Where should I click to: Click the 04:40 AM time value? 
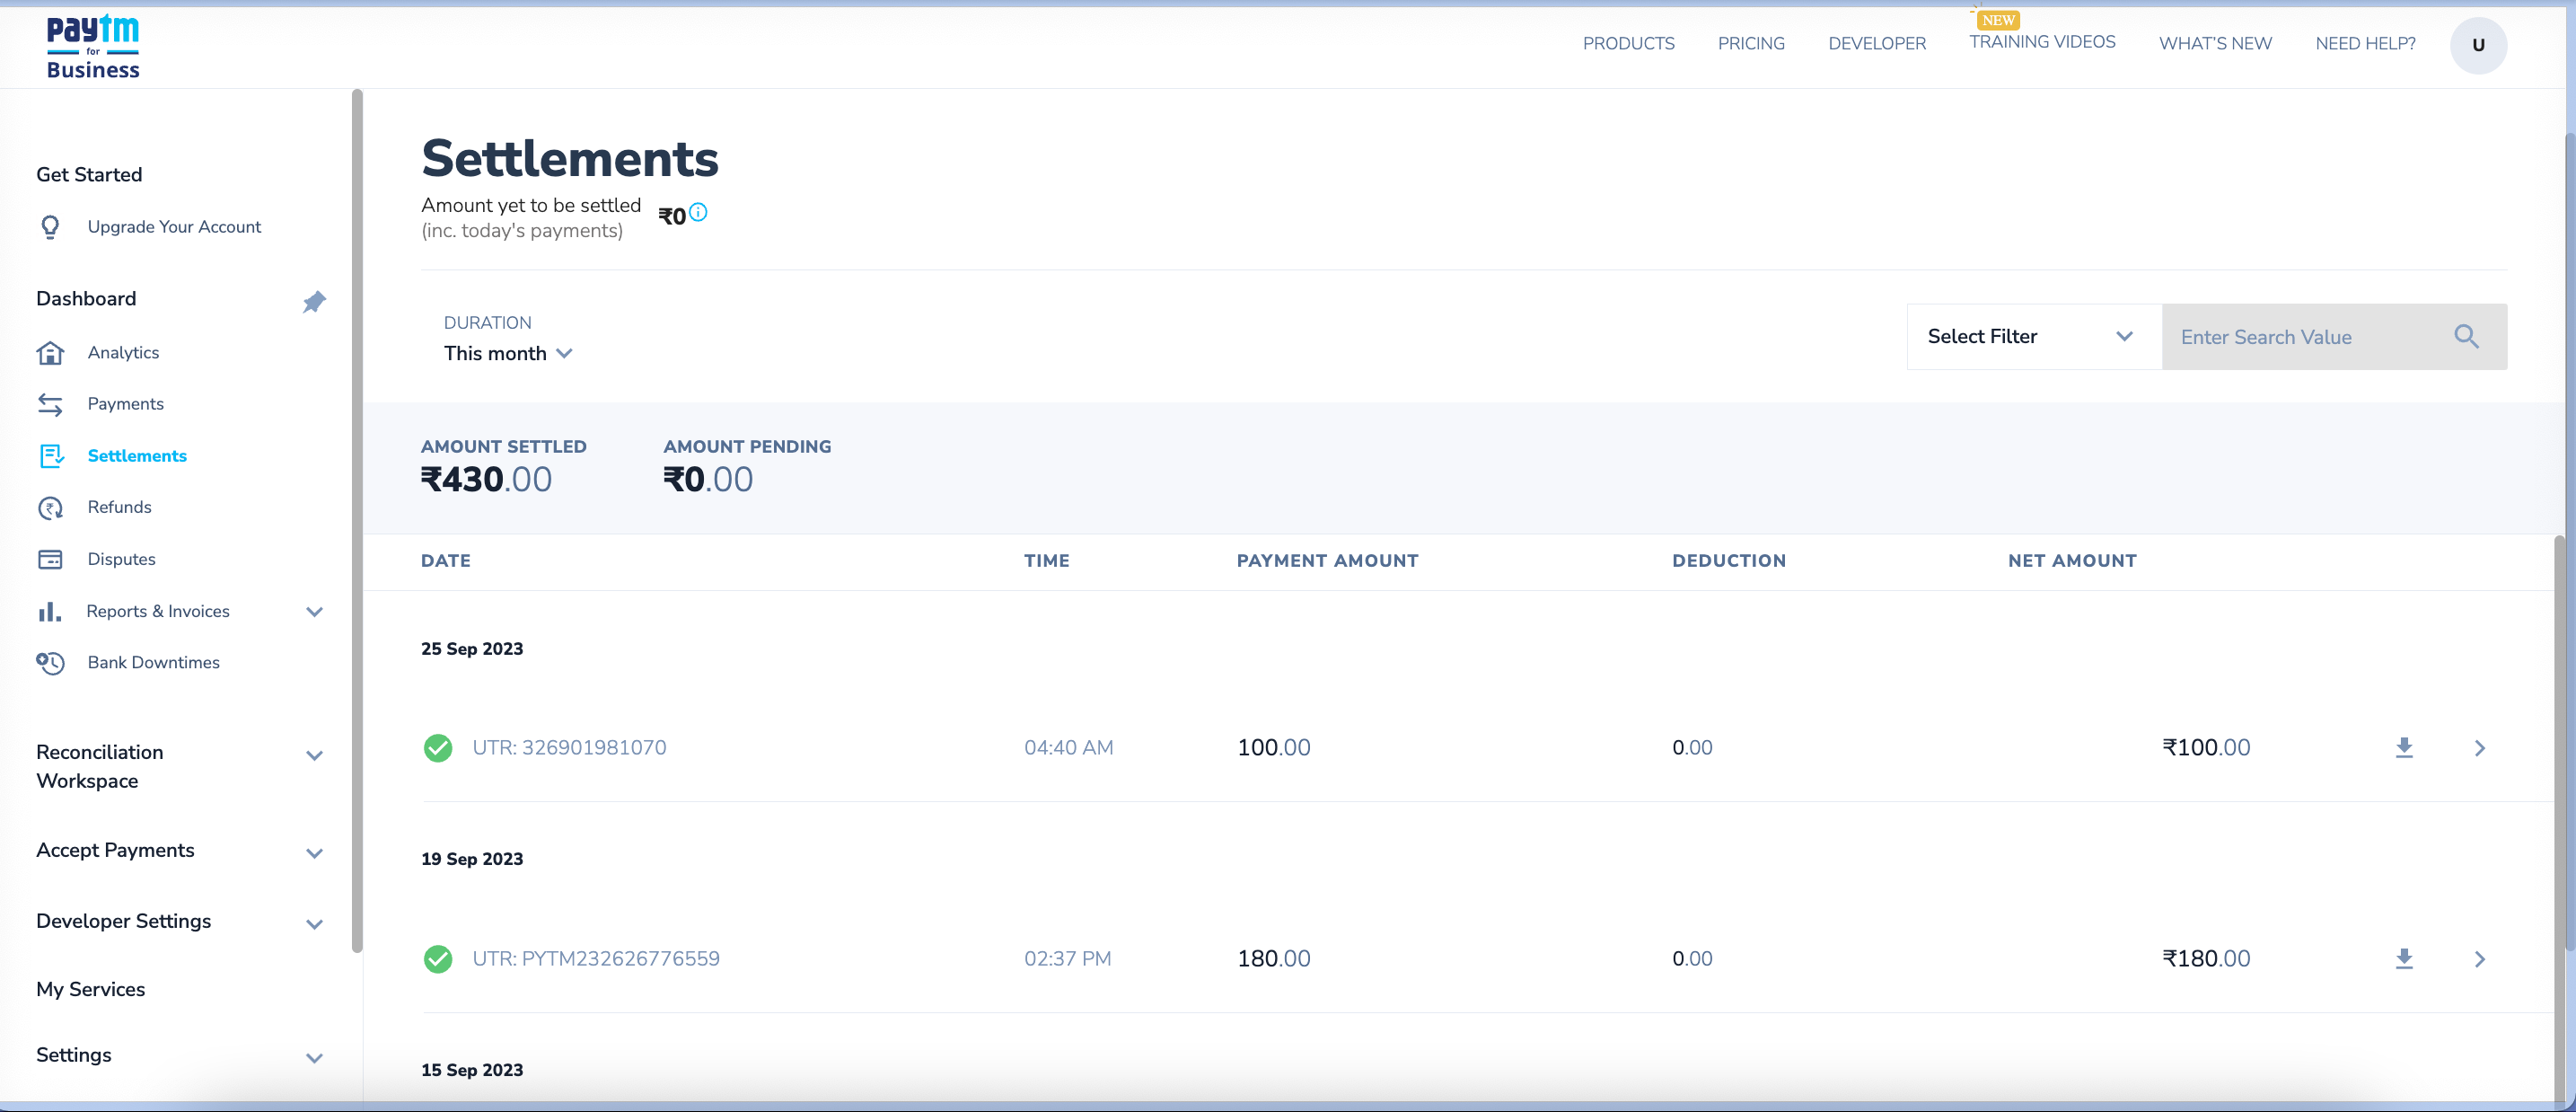coord(1068,748)
